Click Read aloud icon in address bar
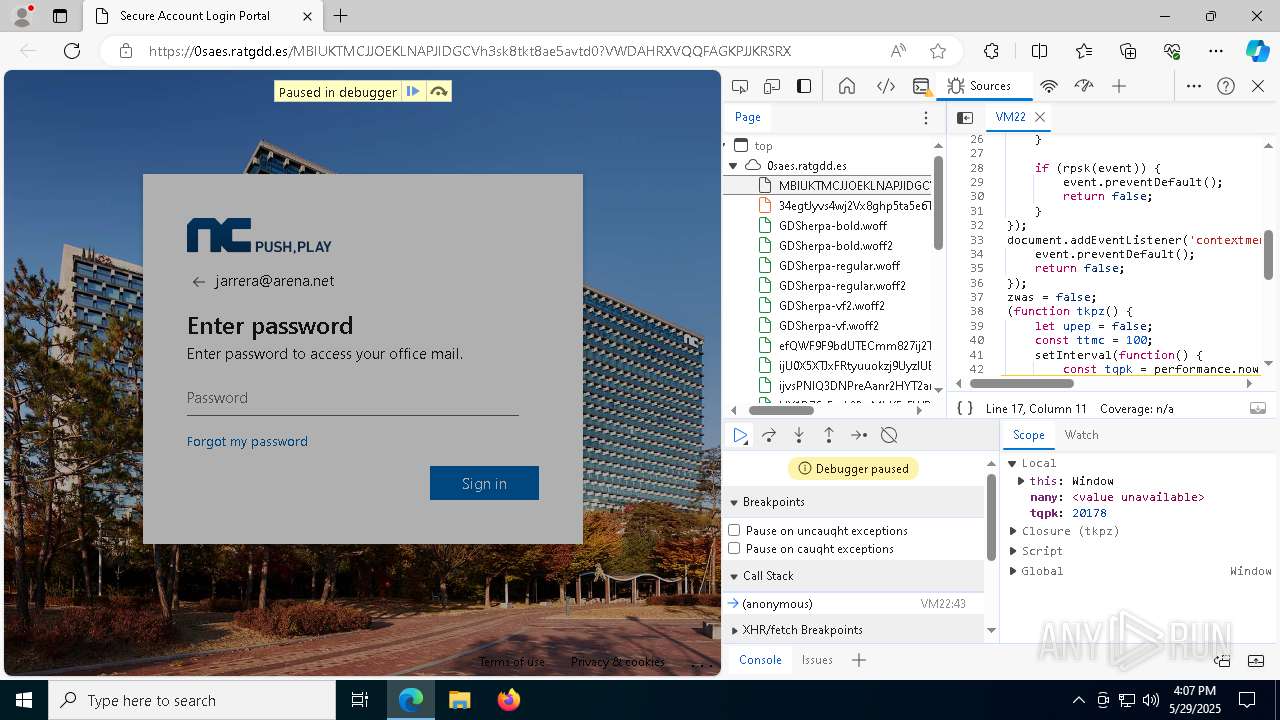 pos(898,51)
